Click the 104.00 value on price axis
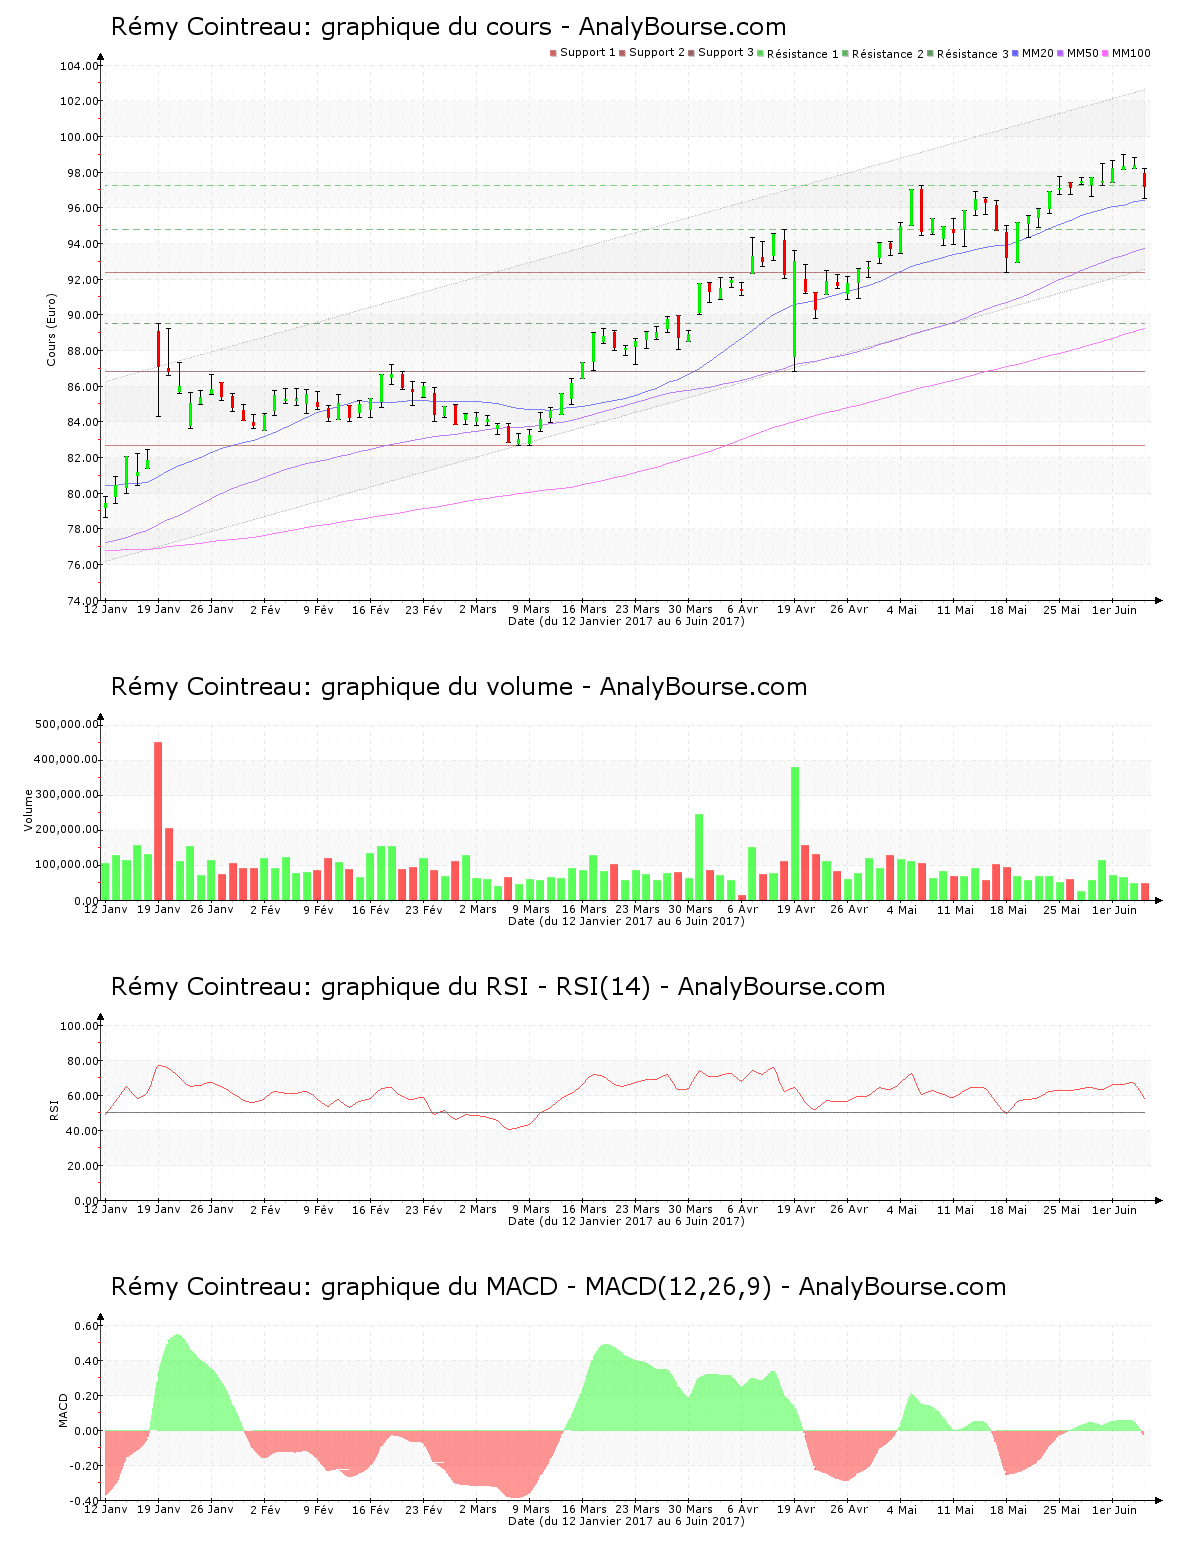The height and width of the screenshot is (1550, 1200). tap(79, 67)
